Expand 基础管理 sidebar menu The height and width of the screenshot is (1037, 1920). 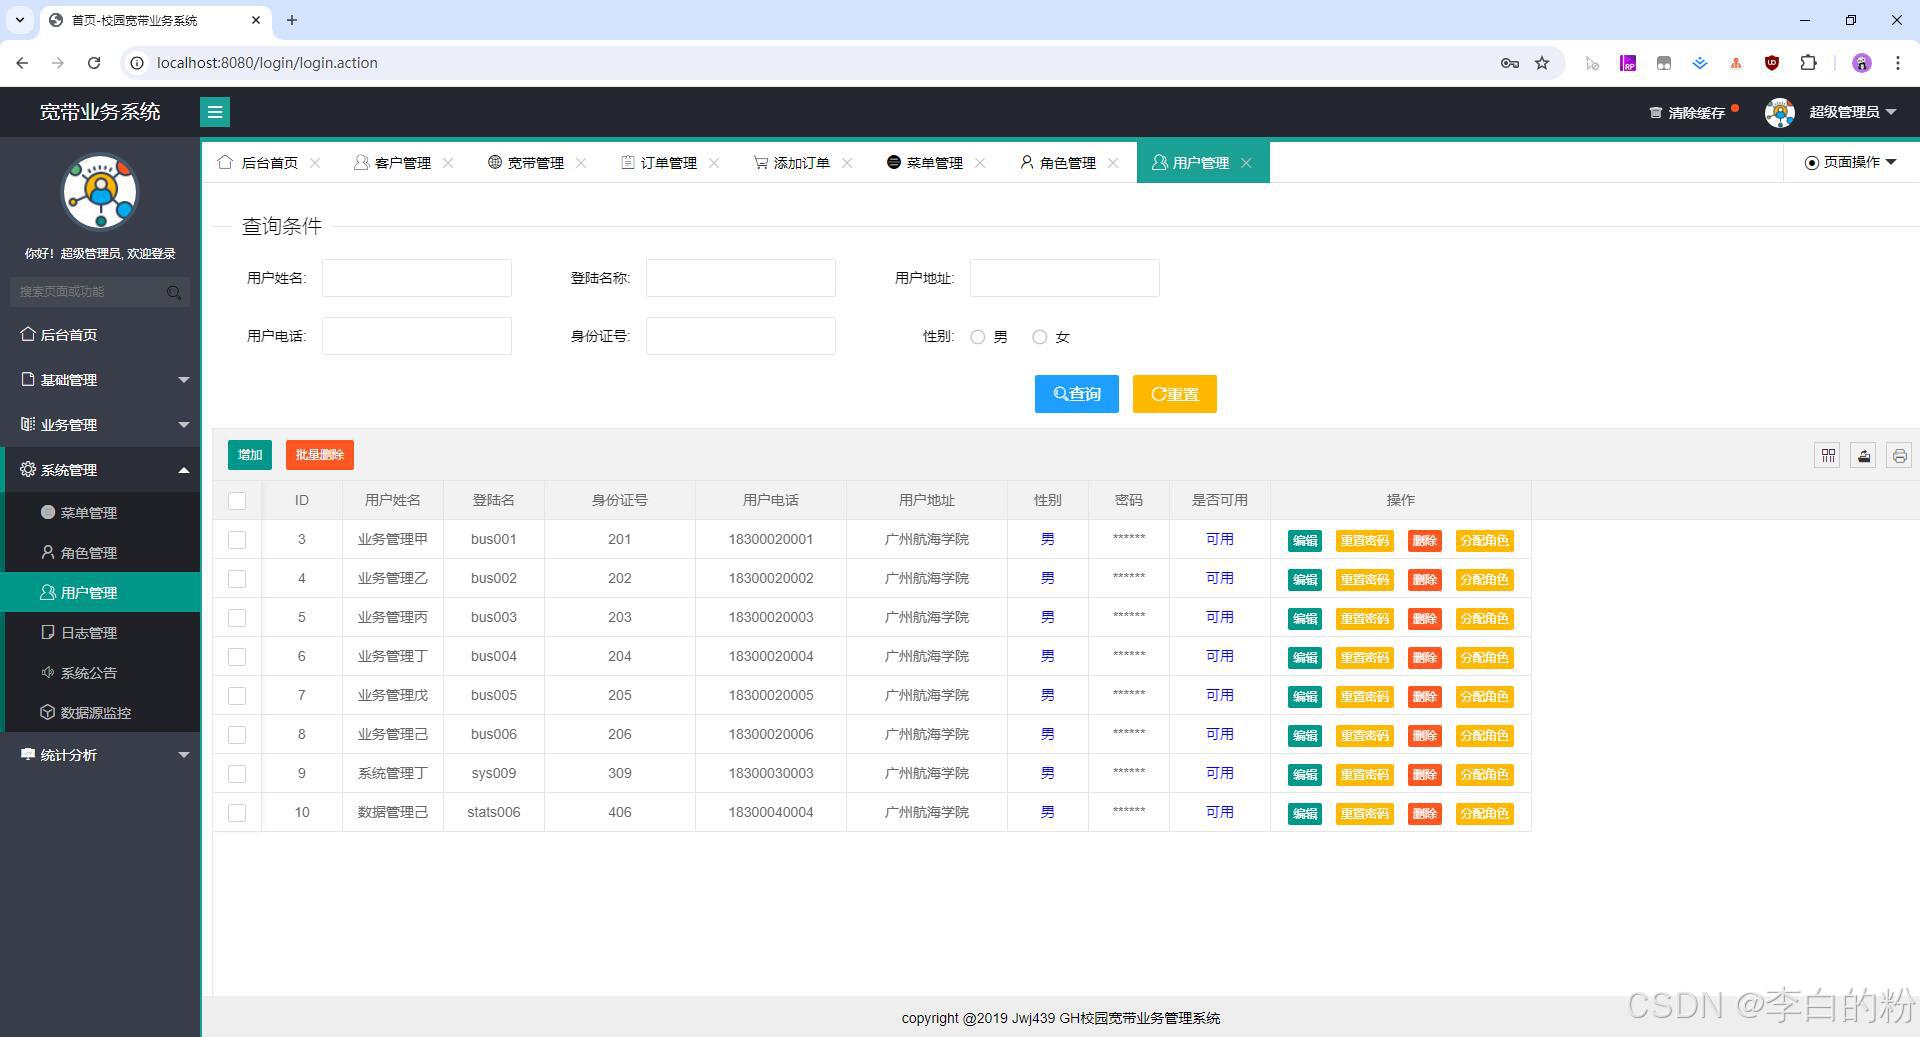pyautogui.click(x=100, y=380)
